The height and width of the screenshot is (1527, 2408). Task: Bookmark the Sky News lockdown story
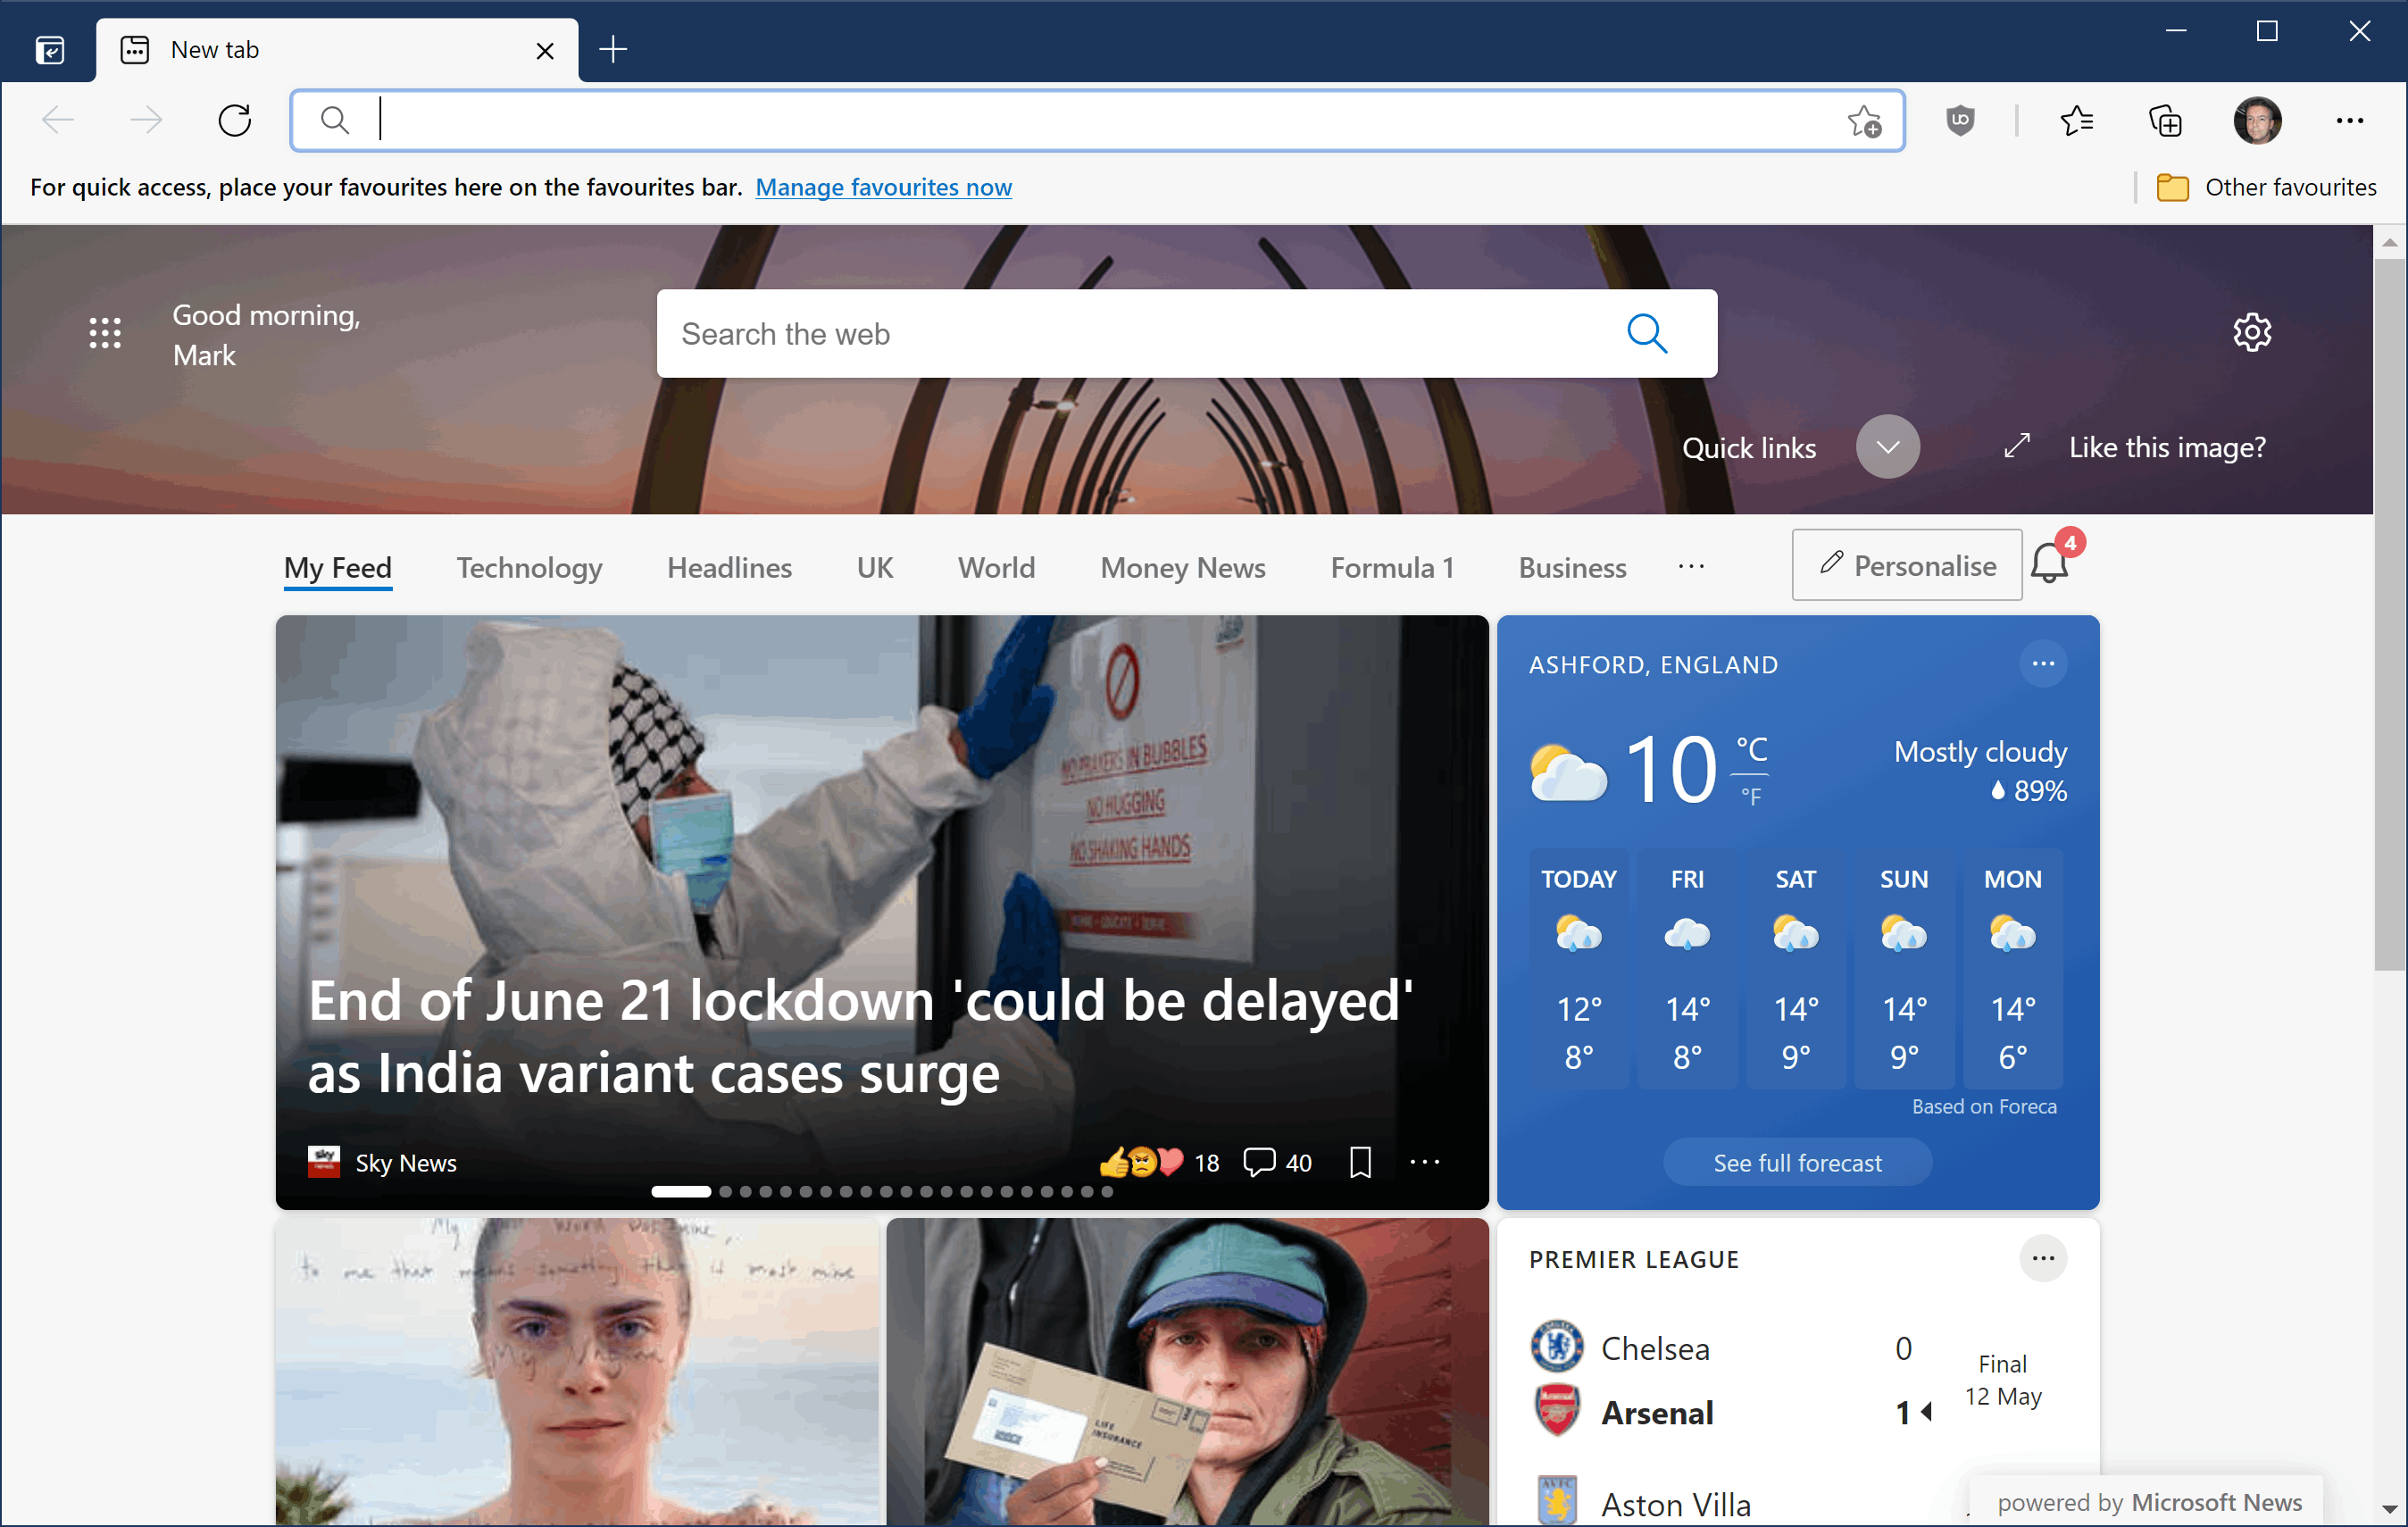coord(1360,1162)
